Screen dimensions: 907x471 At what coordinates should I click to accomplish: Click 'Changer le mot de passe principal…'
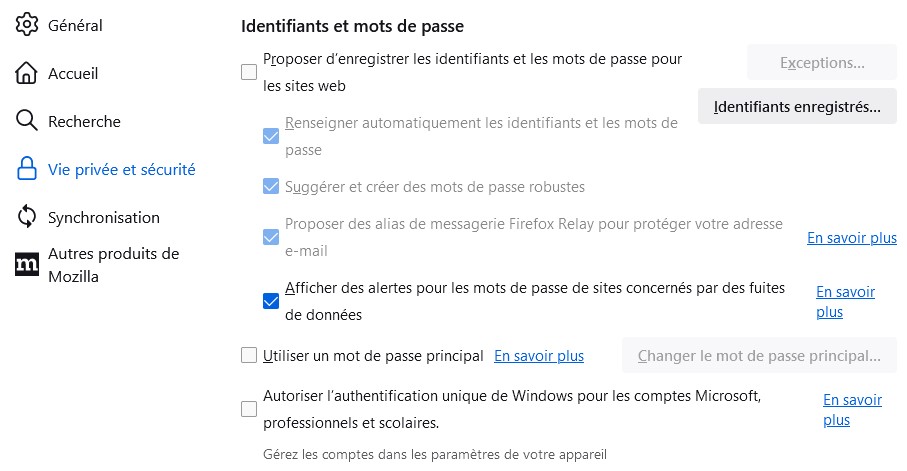point(759,355)
